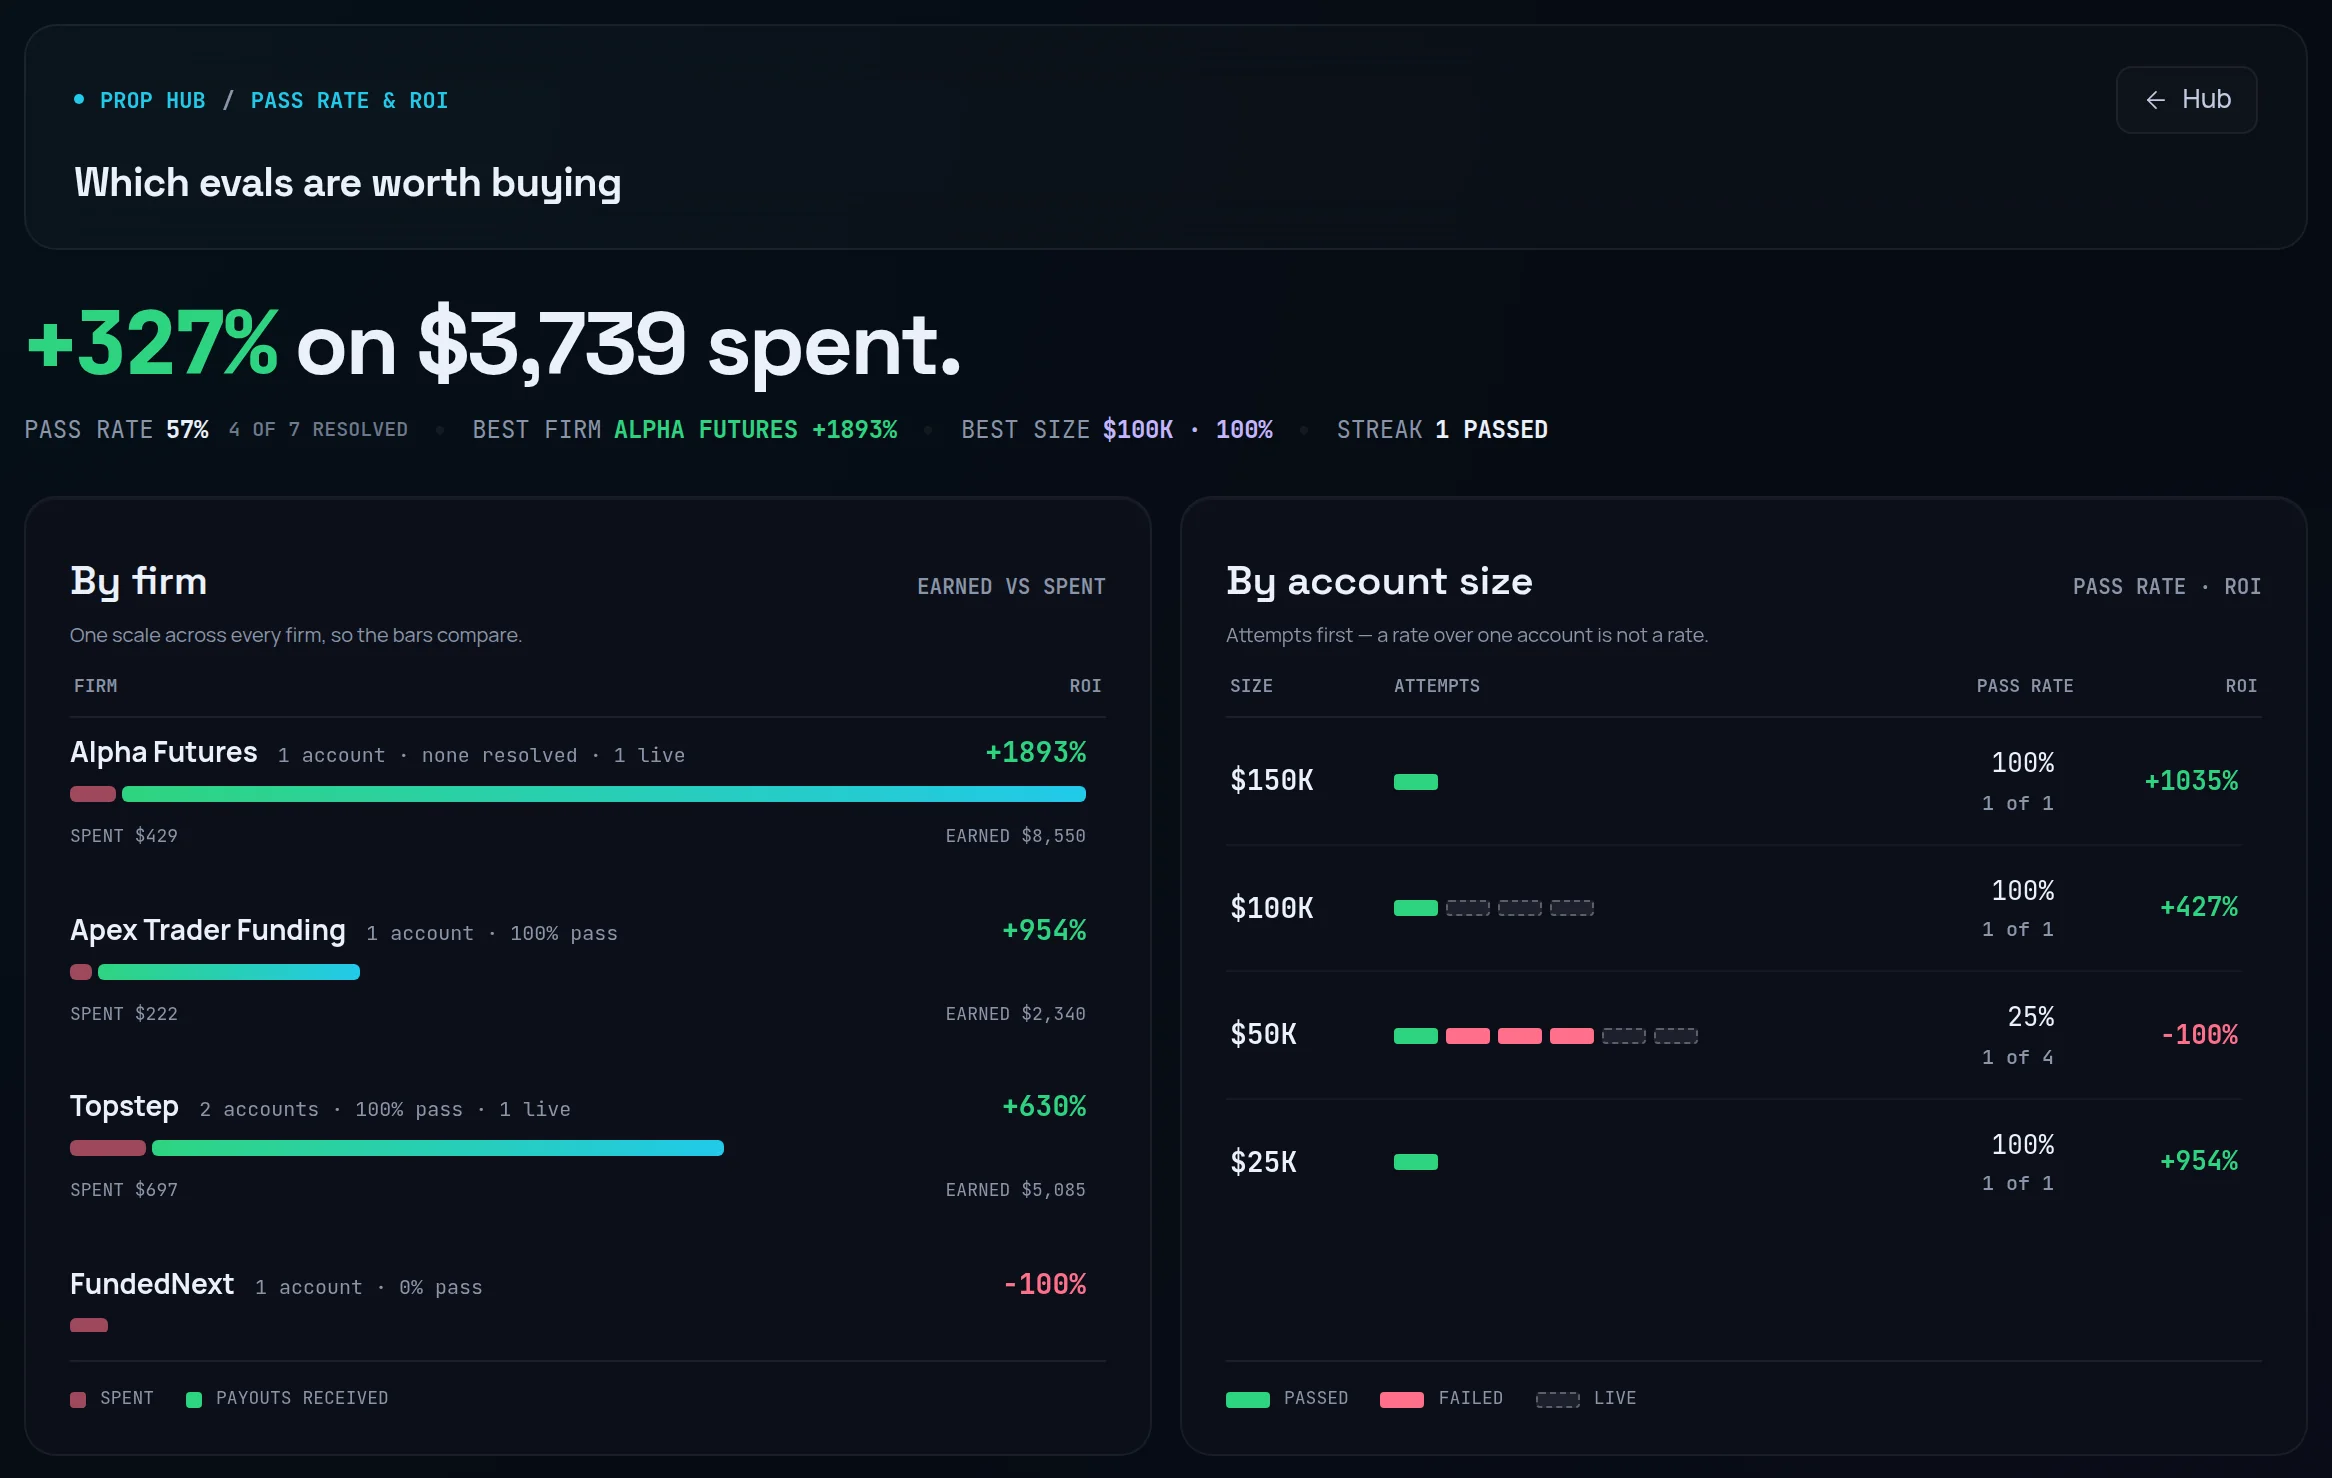
Task: Click the +427% ROI value for $100K
Action: point(2199,907)
